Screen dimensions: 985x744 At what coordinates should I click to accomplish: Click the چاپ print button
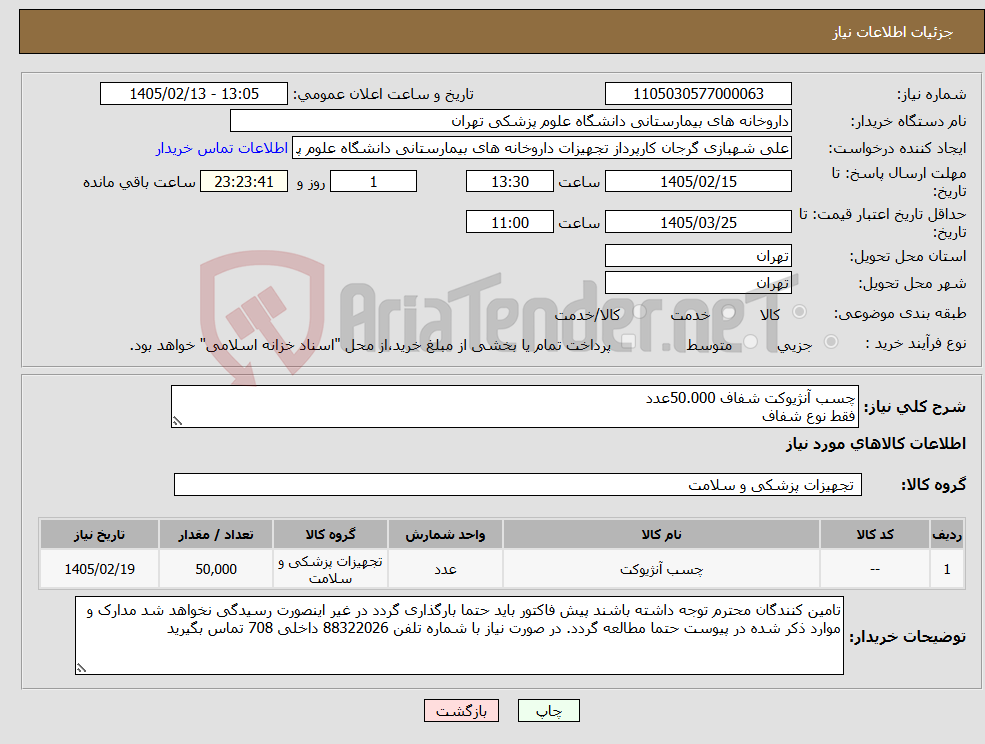(548, 711)
